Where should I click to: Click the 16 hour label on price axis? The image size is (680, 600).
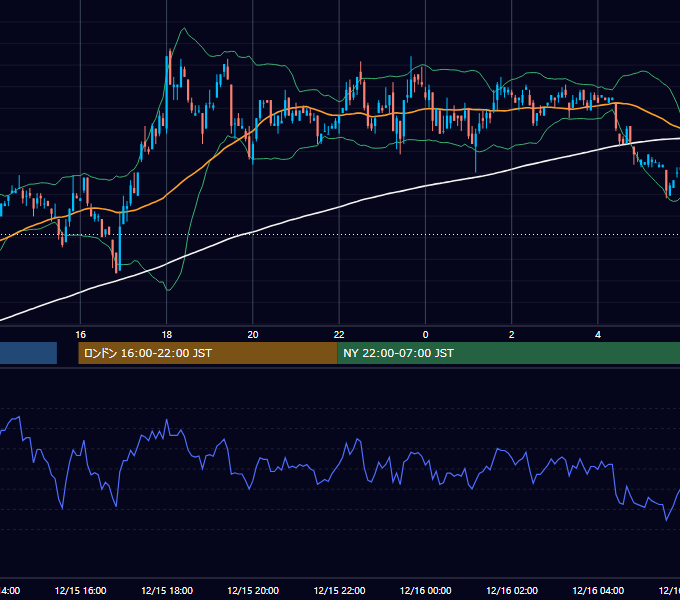coord(81,335)
